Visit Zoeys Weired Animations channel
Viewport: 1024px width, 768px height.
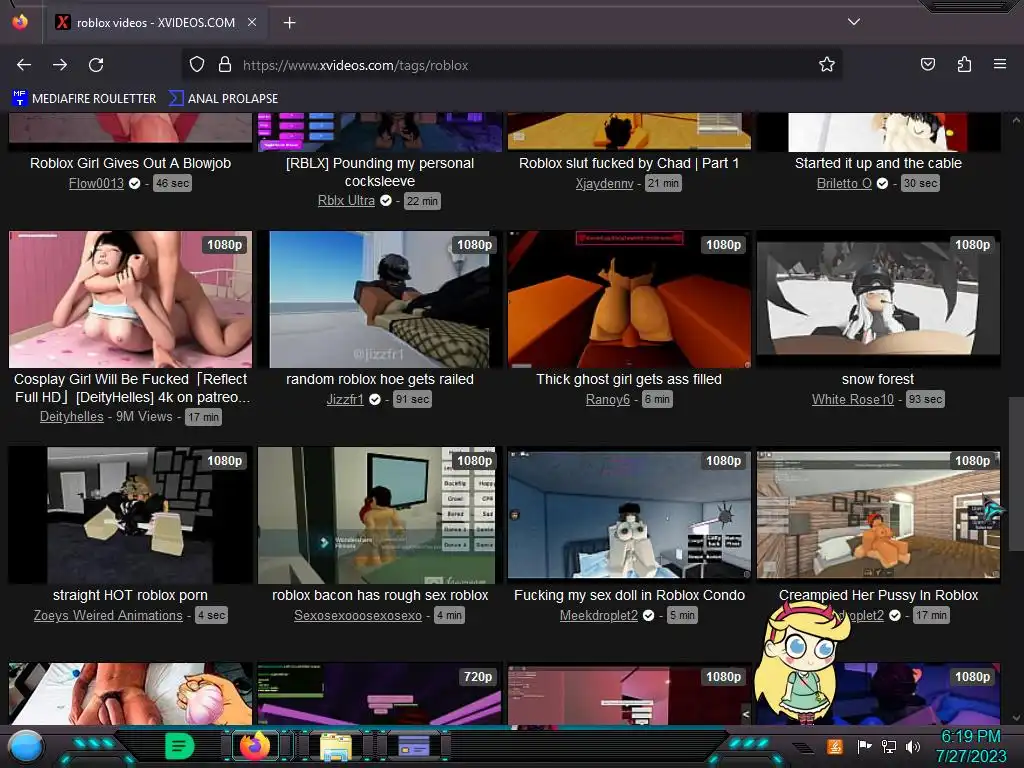[108, 616]
